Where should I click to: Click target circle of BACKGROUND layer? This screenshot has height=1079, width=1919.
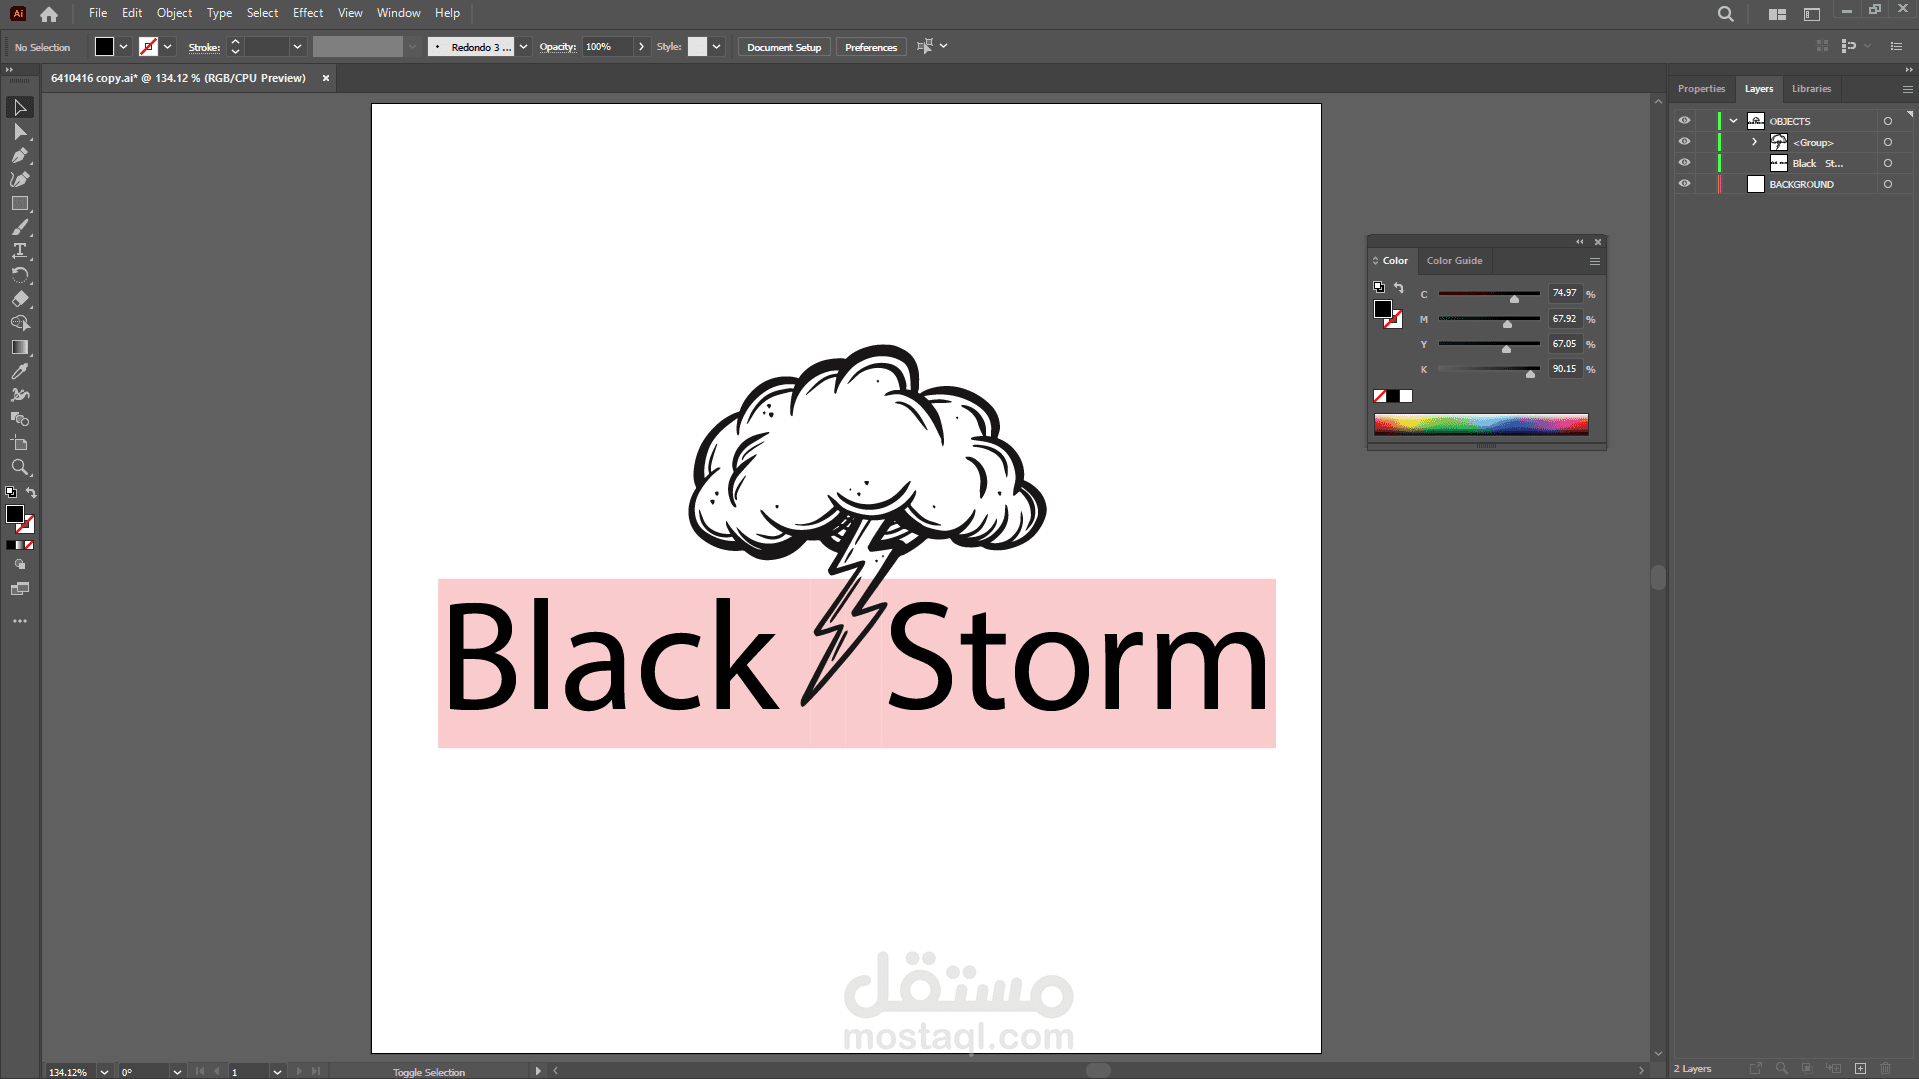pyautogui.click(x=1888, y=184)
